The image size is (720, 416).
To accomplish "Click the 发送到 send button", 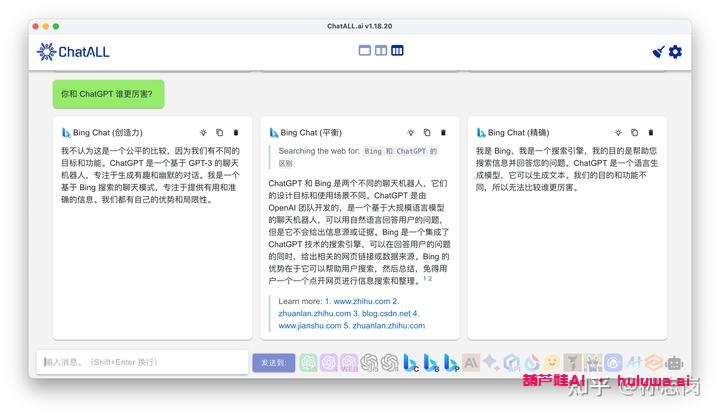I will click(274, 363).
